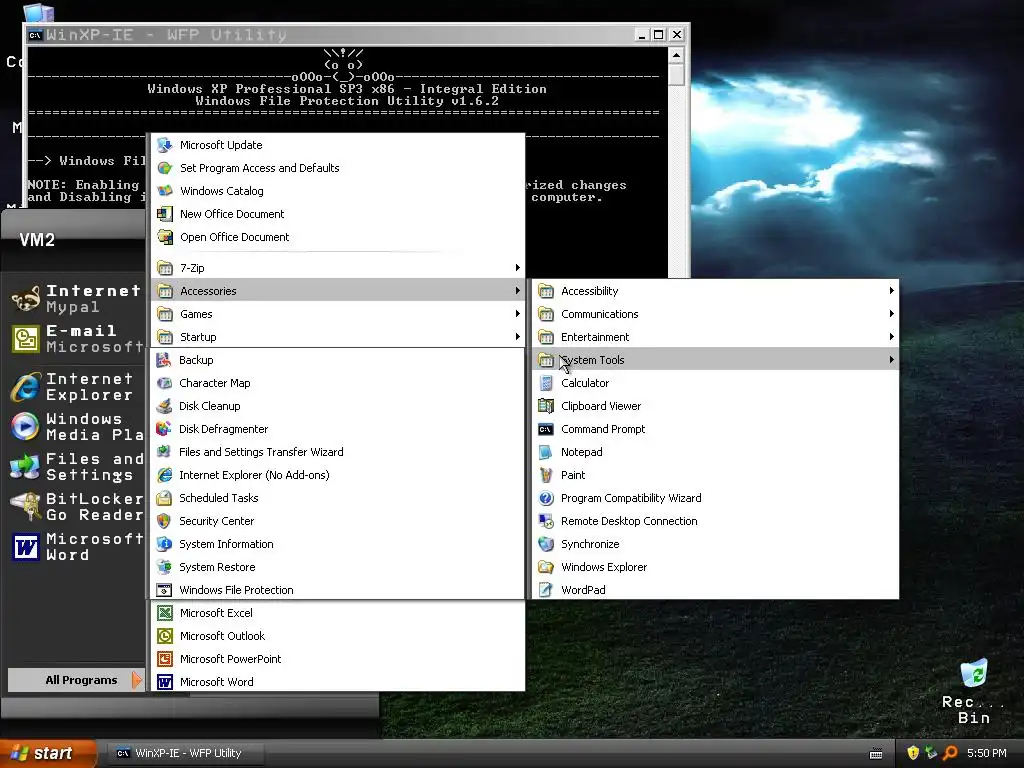Open WordPad from Accessories
Viewport: 1024px width, 768px height.
point(716,590)
